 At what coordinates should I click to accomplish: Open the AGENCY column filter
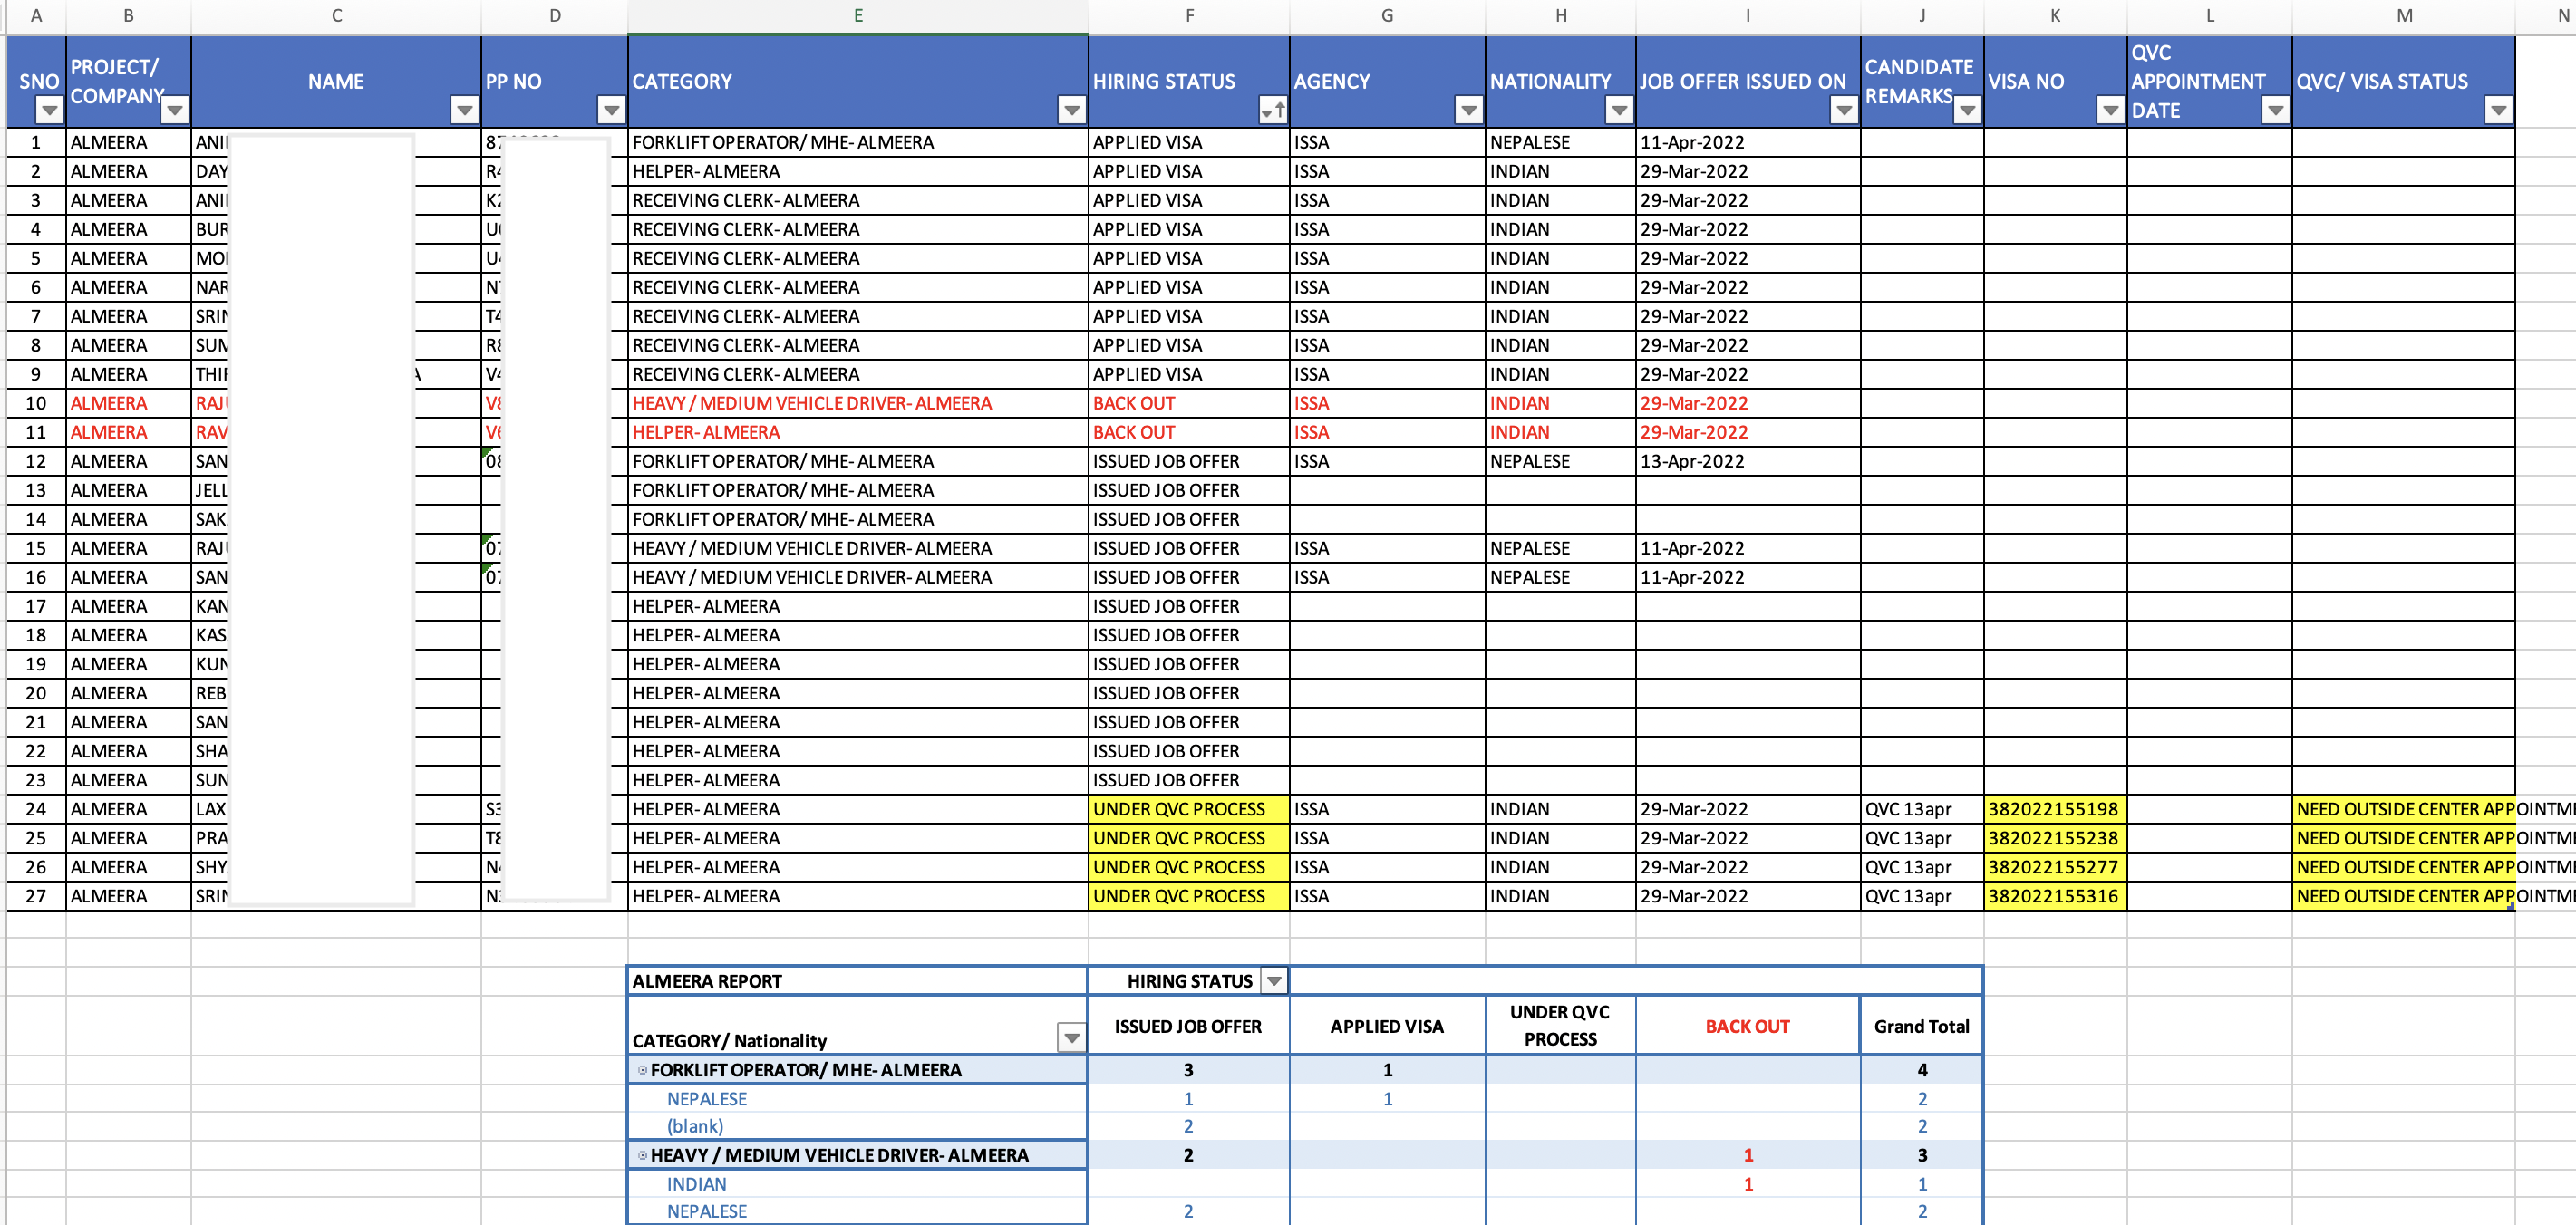(1468, 110)
